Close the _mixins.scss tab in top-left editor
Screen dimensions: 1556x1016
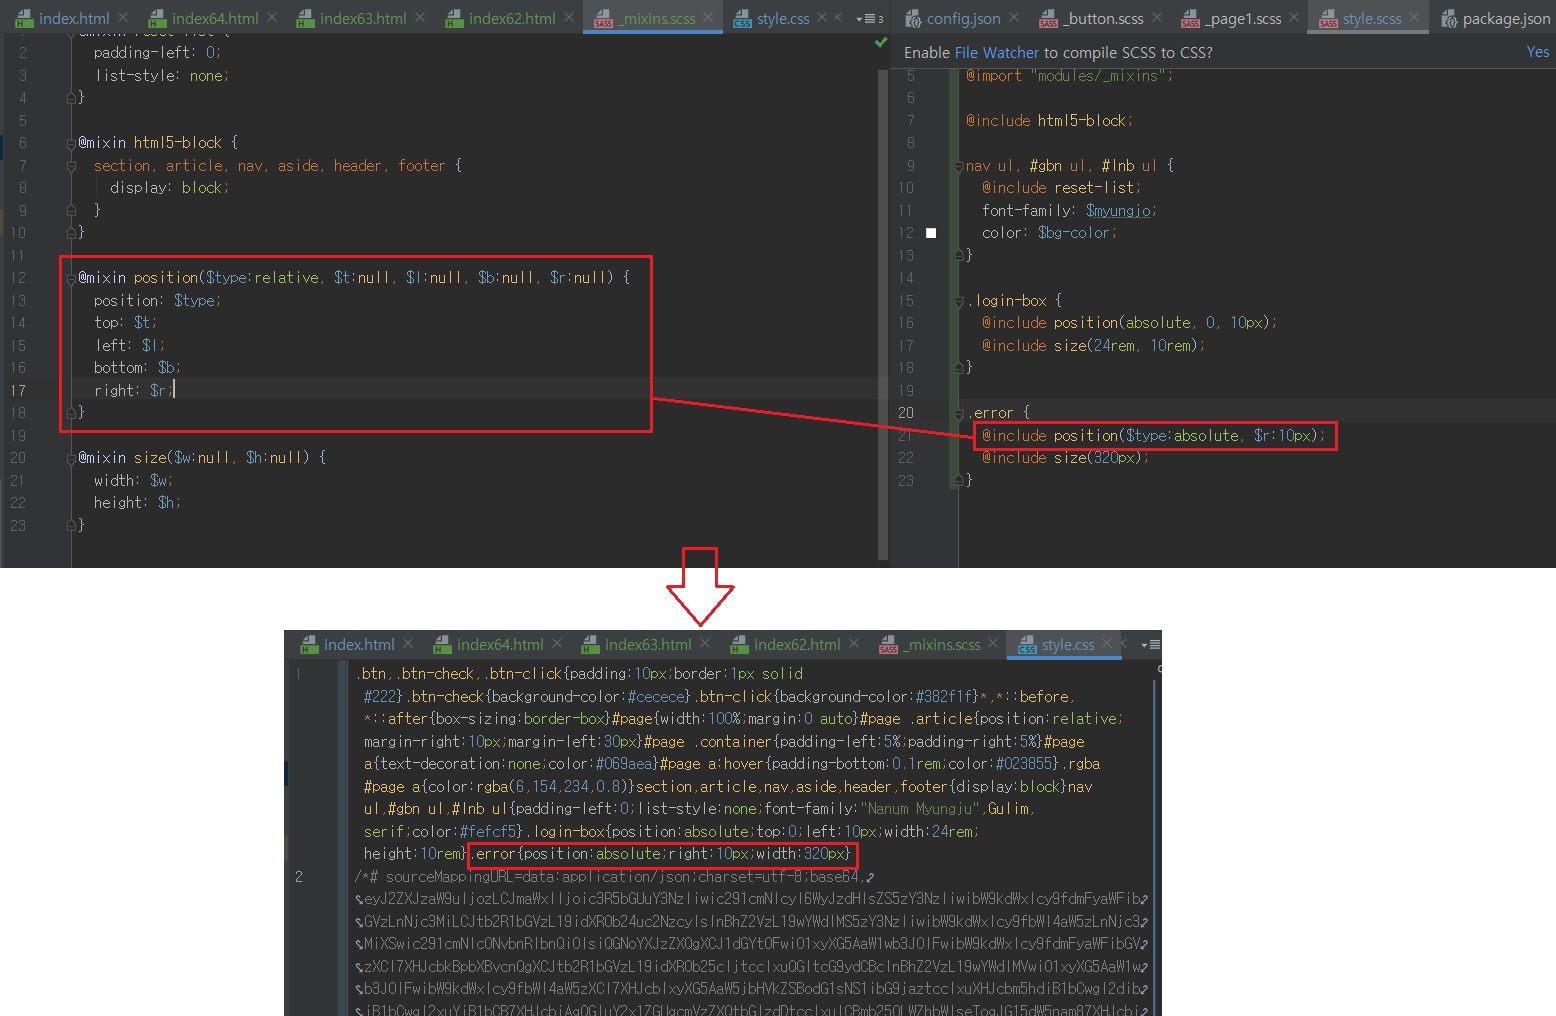[x=708, y=18]
